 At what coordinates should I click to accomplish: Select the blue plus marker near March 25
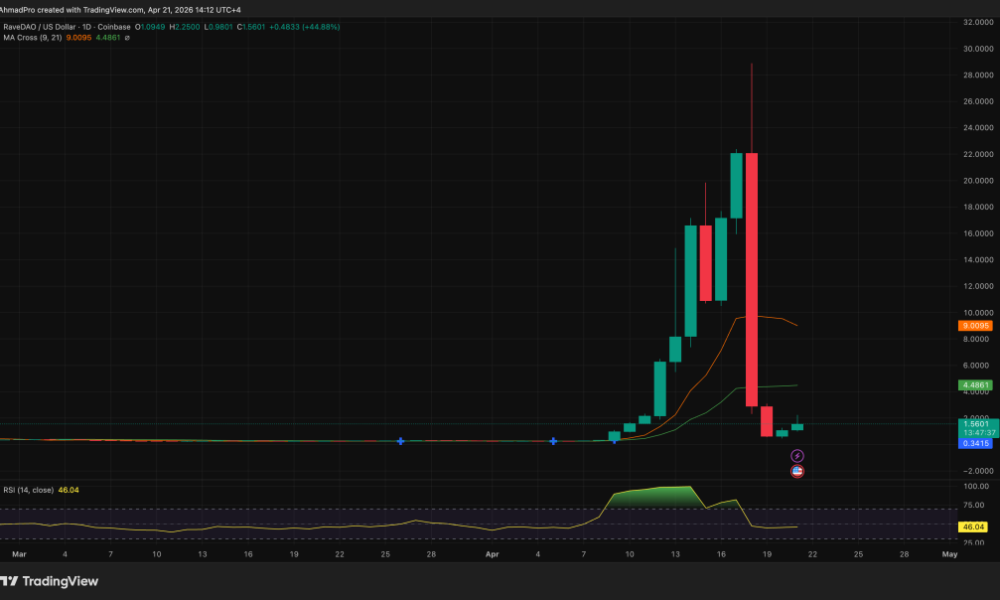[400, 440]
